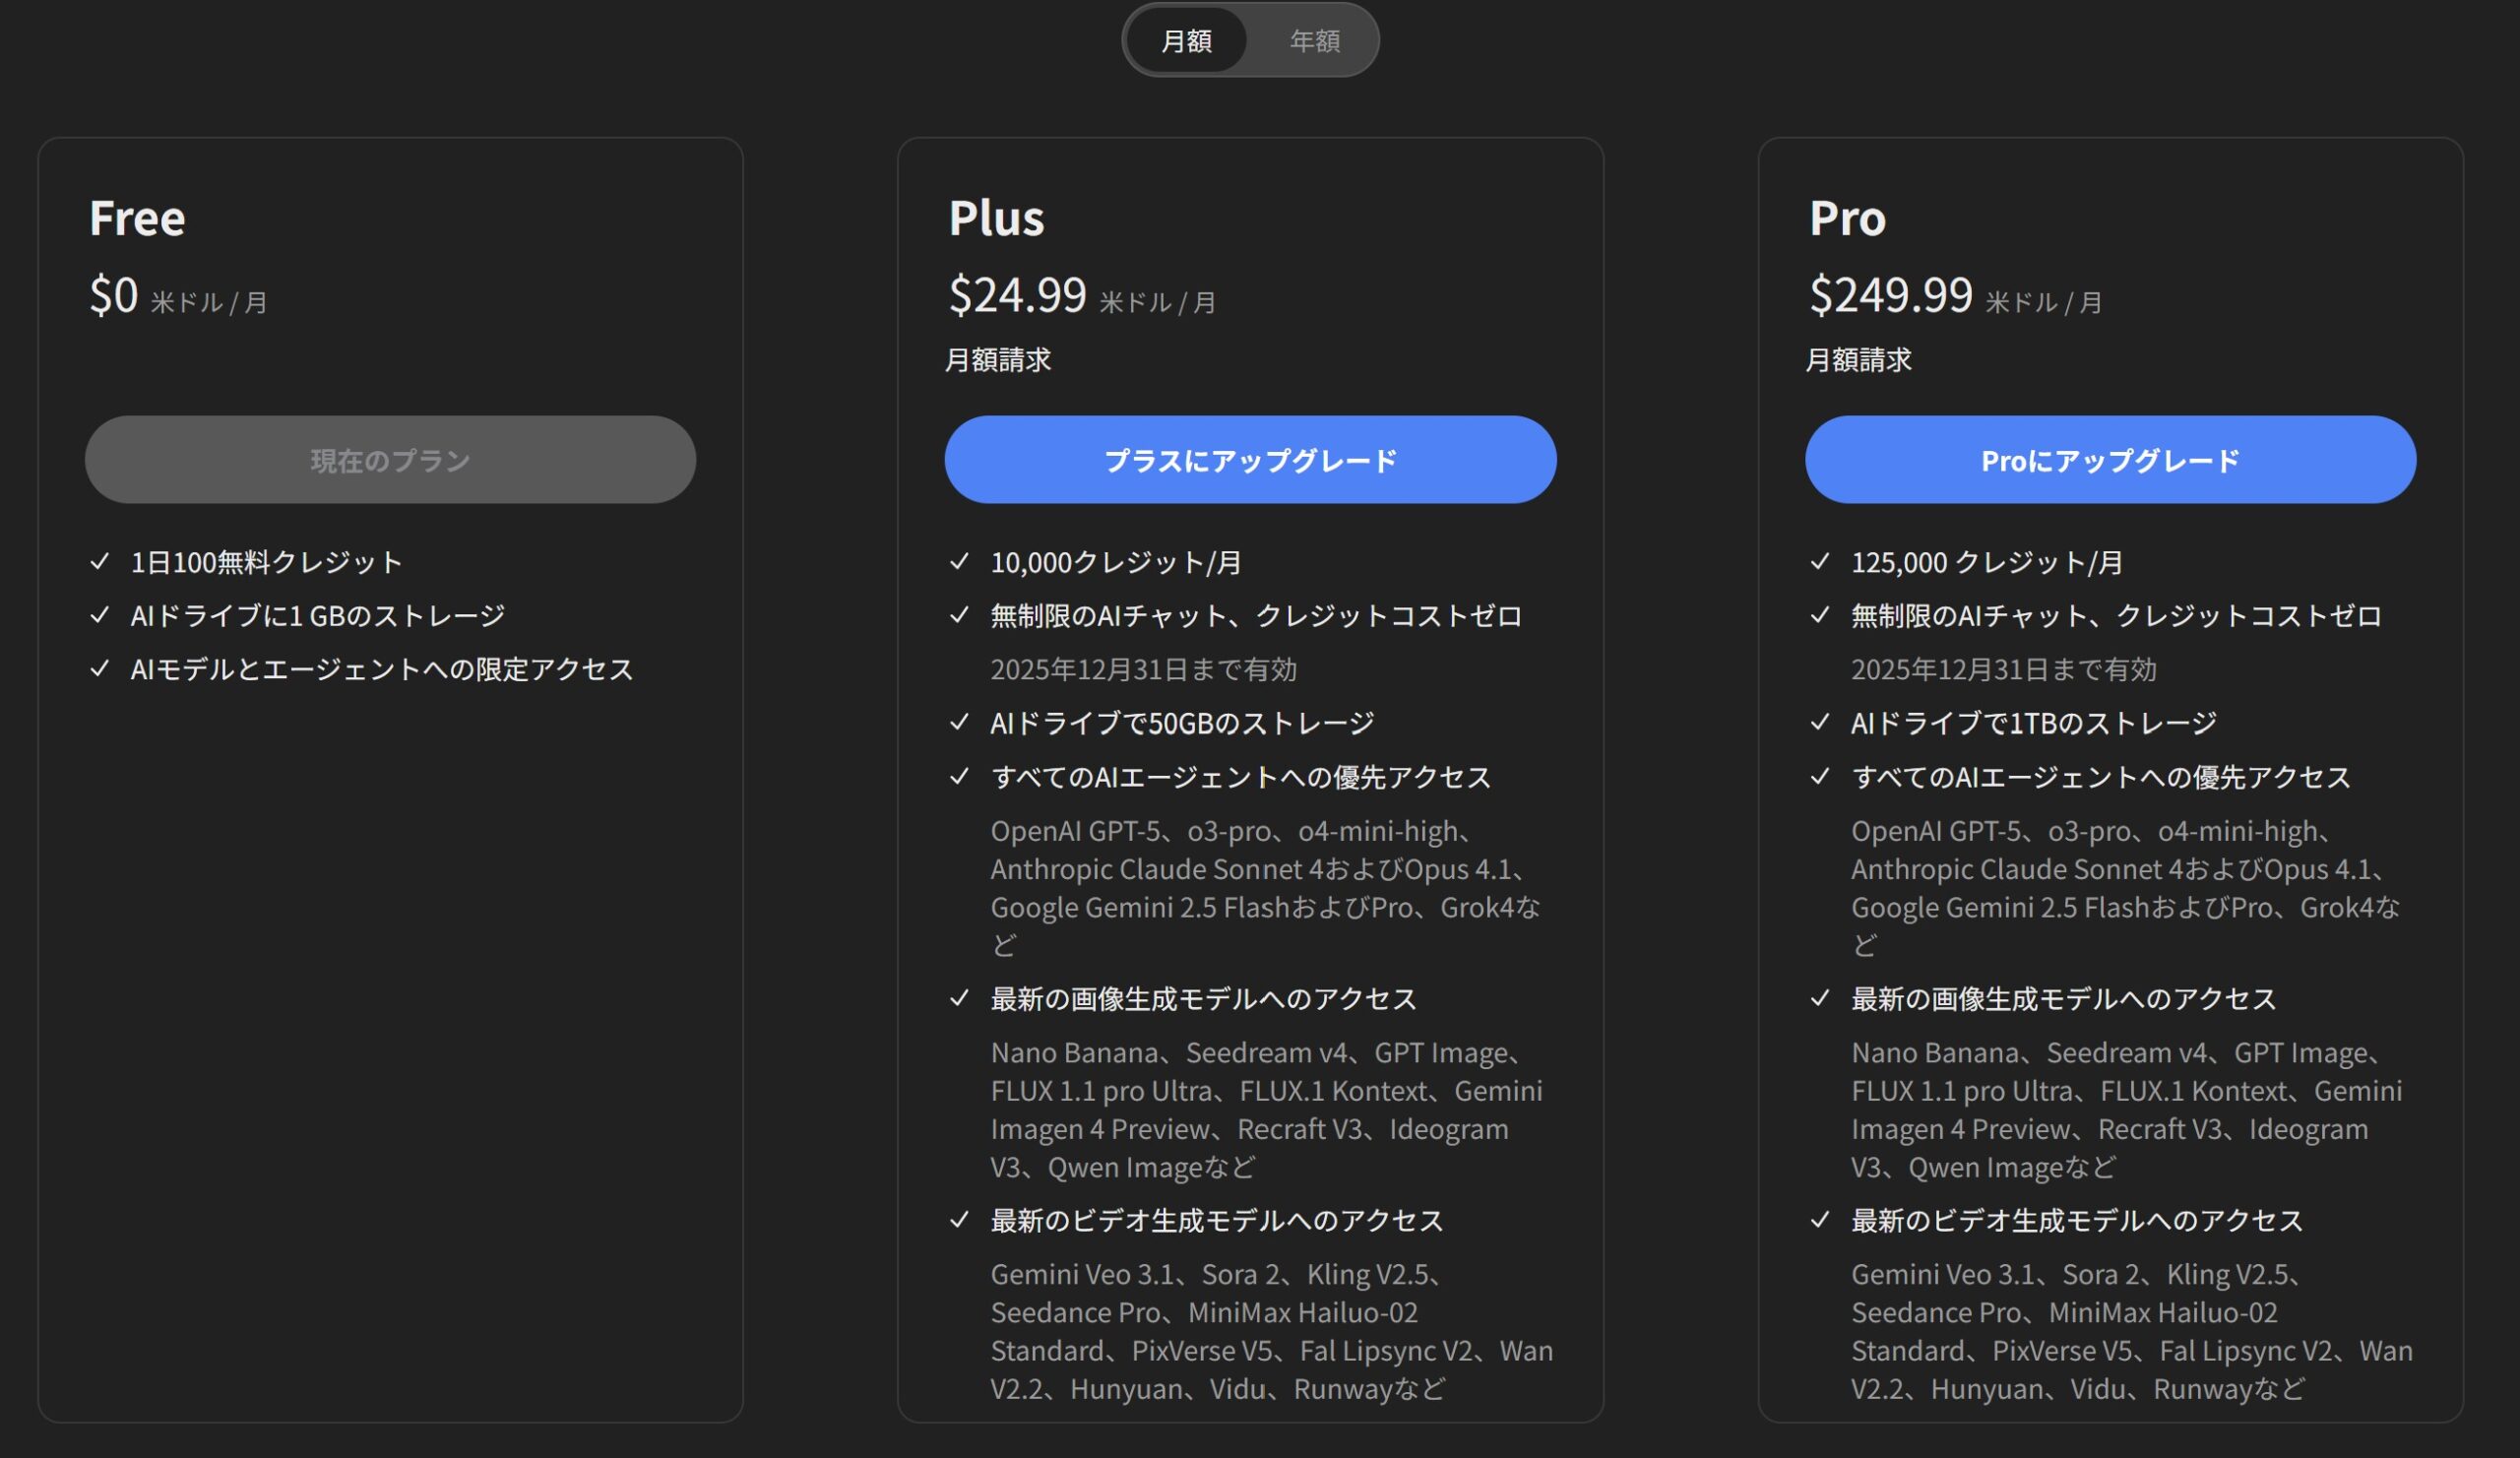
Task: Click checkmark beside 1日100無料クレジット
Action: pos(99,562)
